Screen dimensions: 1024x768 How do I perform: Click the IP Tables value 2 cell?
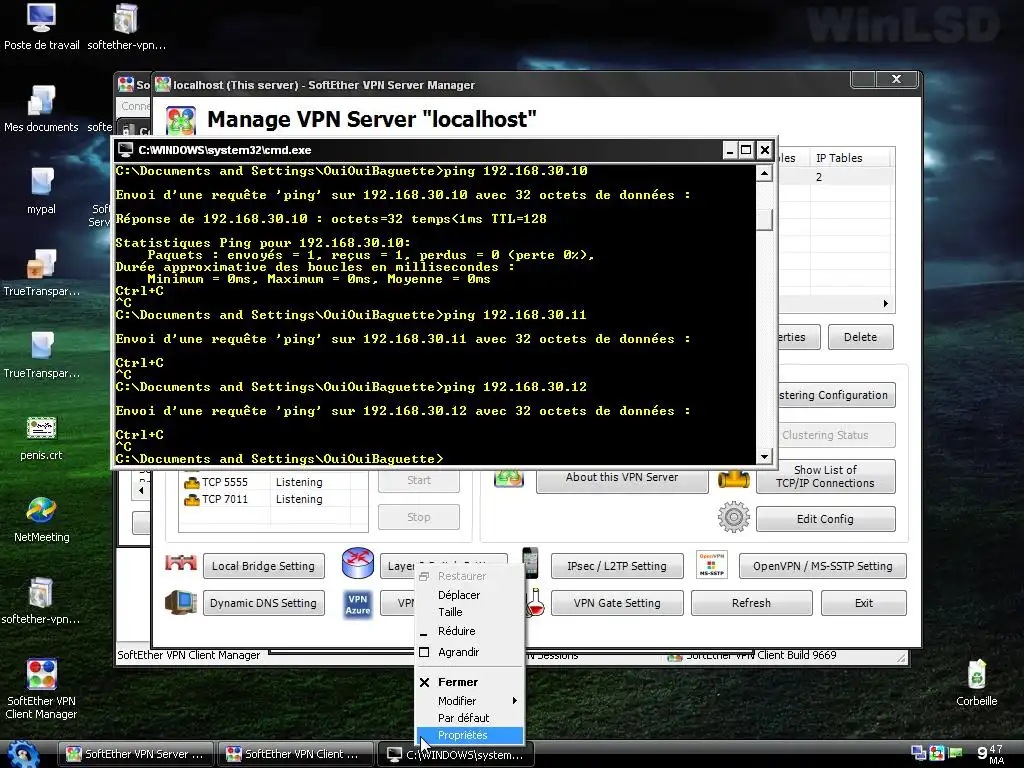(x=850, y=177)
